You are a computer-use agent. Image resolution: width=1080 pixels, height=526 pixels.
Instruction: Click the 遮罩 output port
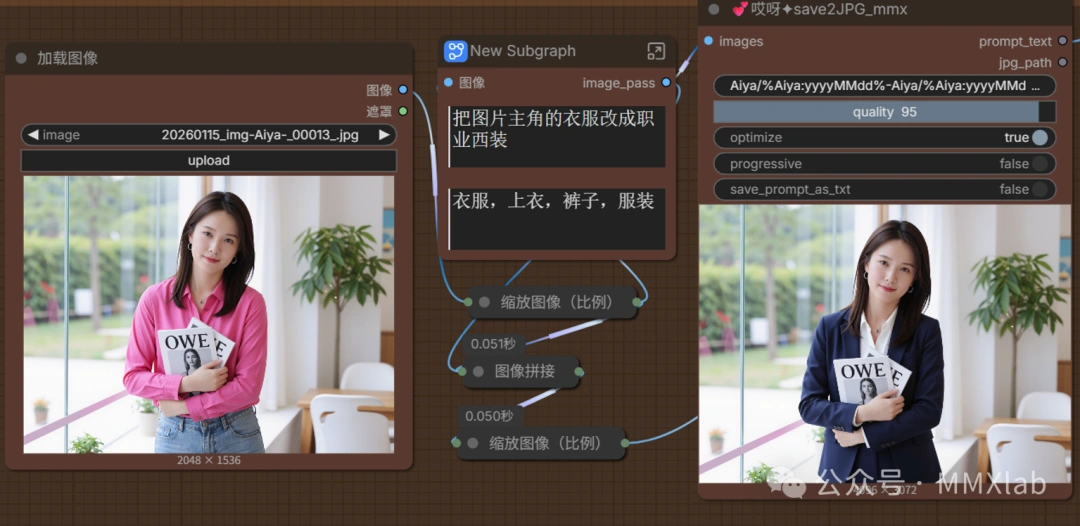click(x=403, y=111)
